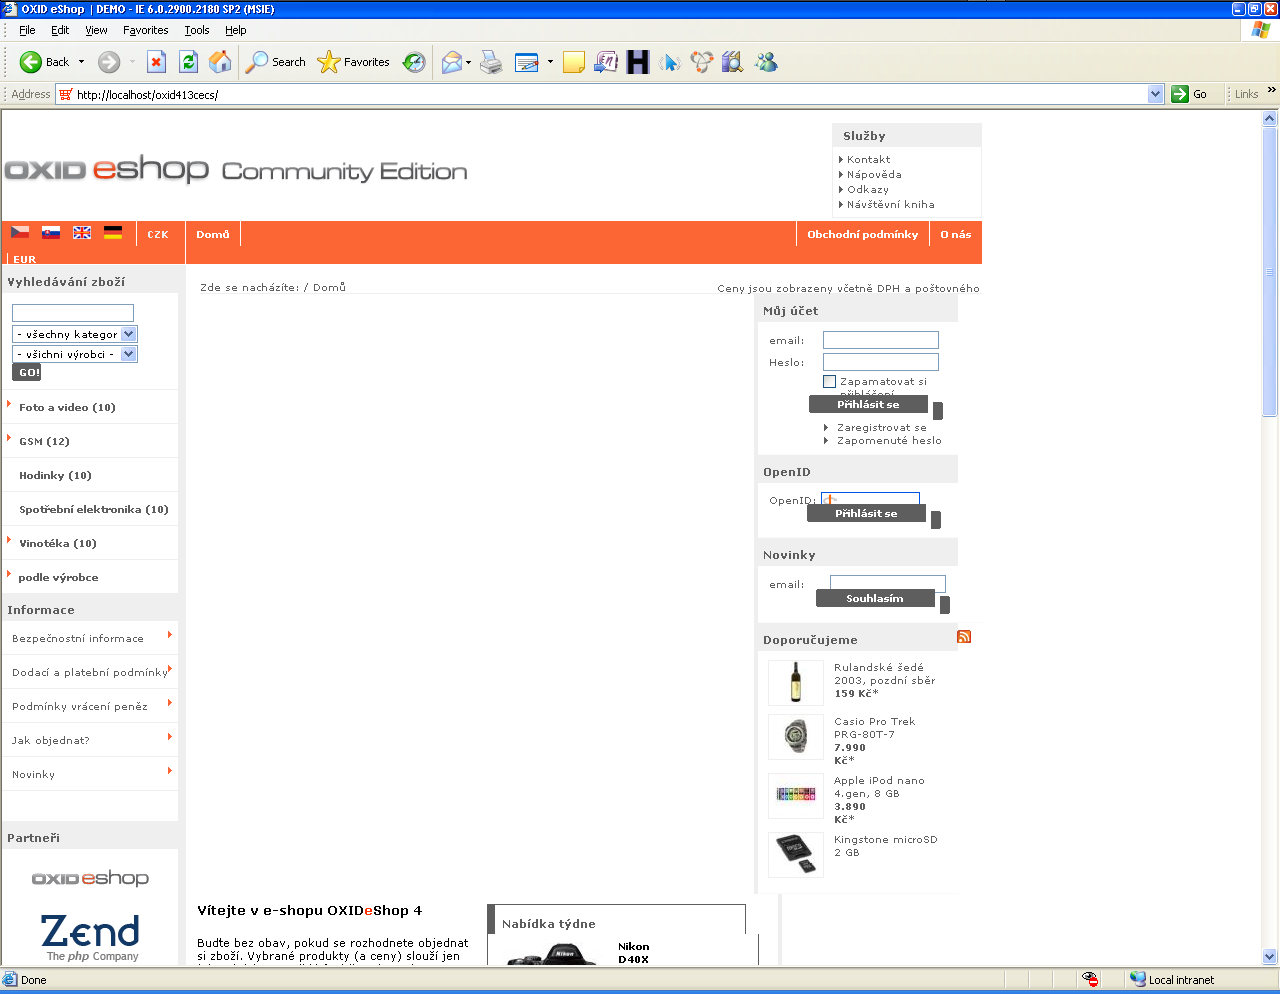Image resolution: width=1280 pixels, height=994 pixels.
Task: Open the browser History icon
Action: click(x=414, y=62)
